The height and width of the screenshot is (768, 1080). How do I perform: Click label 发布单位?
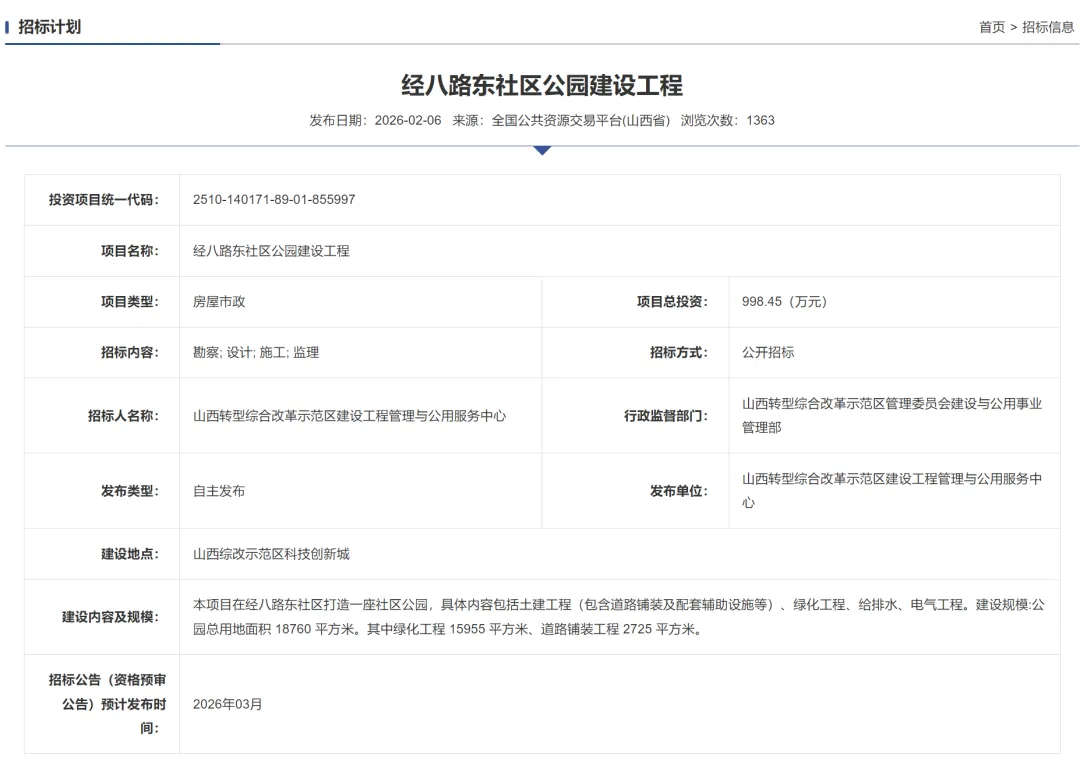[x=678, y=491]
